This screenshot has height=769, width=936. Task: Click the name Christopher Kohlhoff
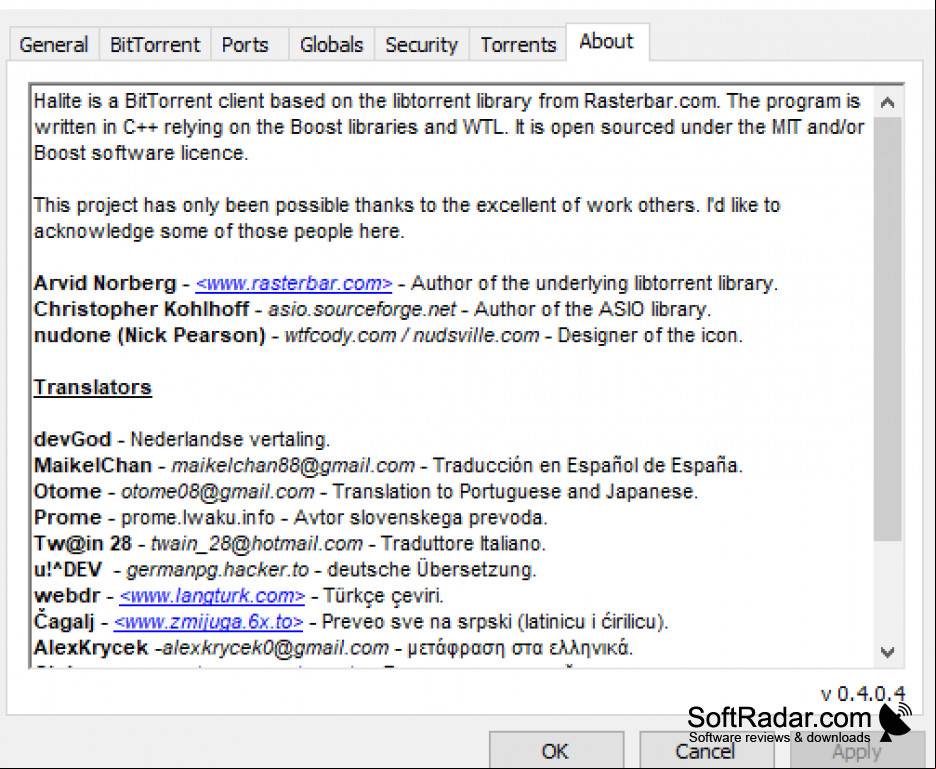click(141, 309)
